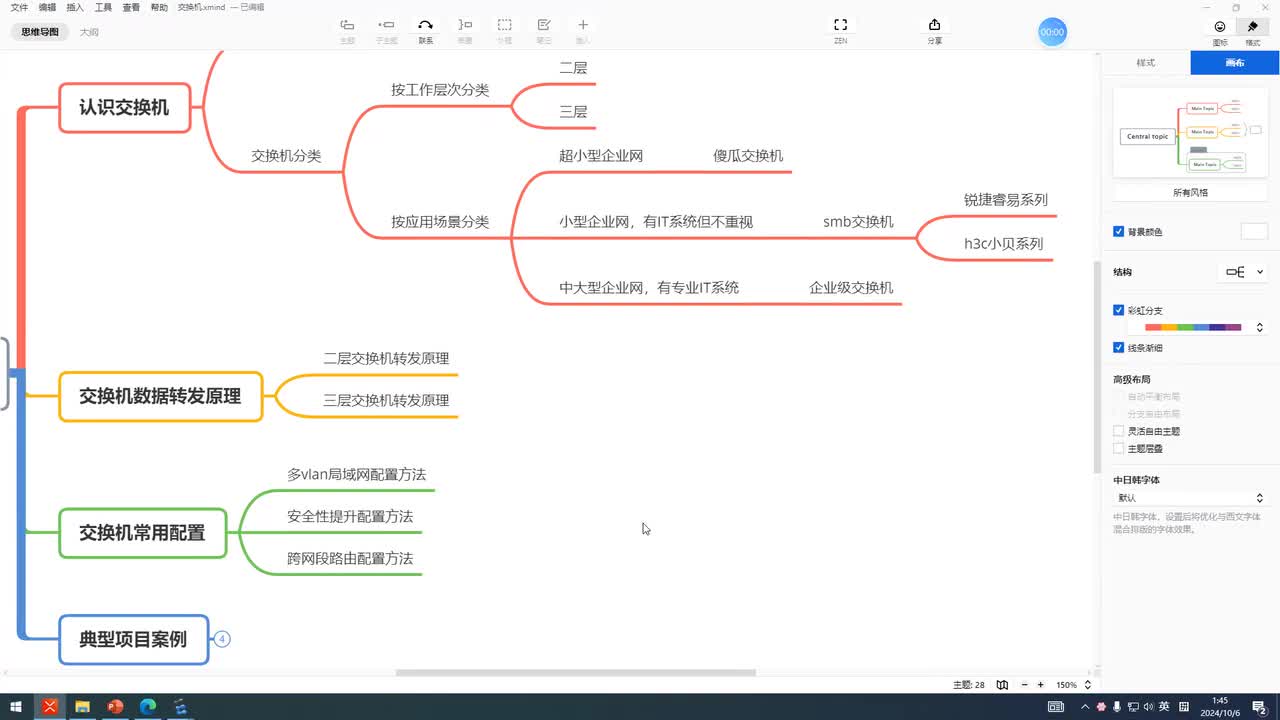The height and width of the screenshot is (720, 1280).
Task: Open the red XMind taskbar icon
Action: pos(50,707)
